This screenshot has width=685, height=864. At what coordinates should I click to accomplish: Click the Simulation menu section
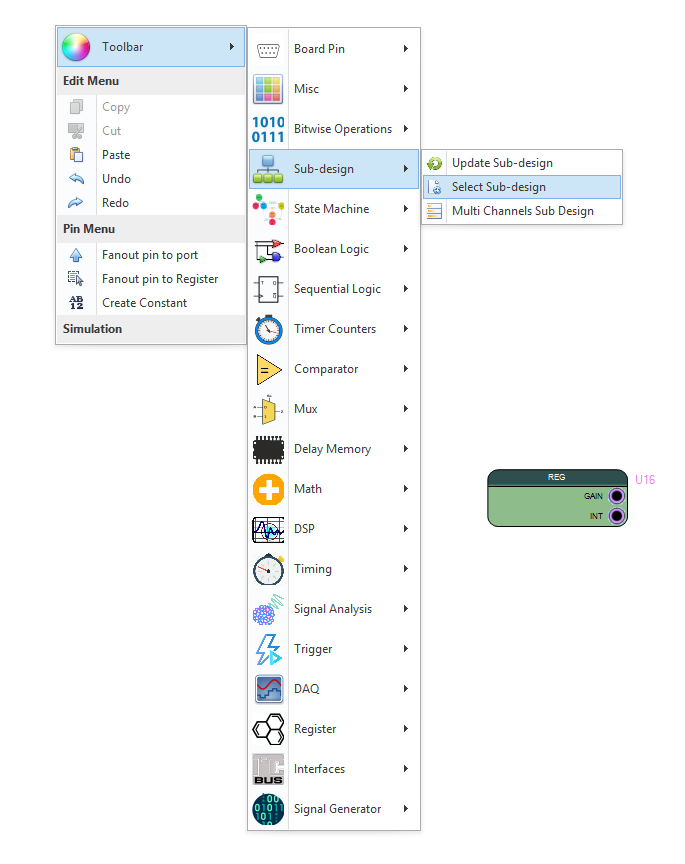(151, 329)
